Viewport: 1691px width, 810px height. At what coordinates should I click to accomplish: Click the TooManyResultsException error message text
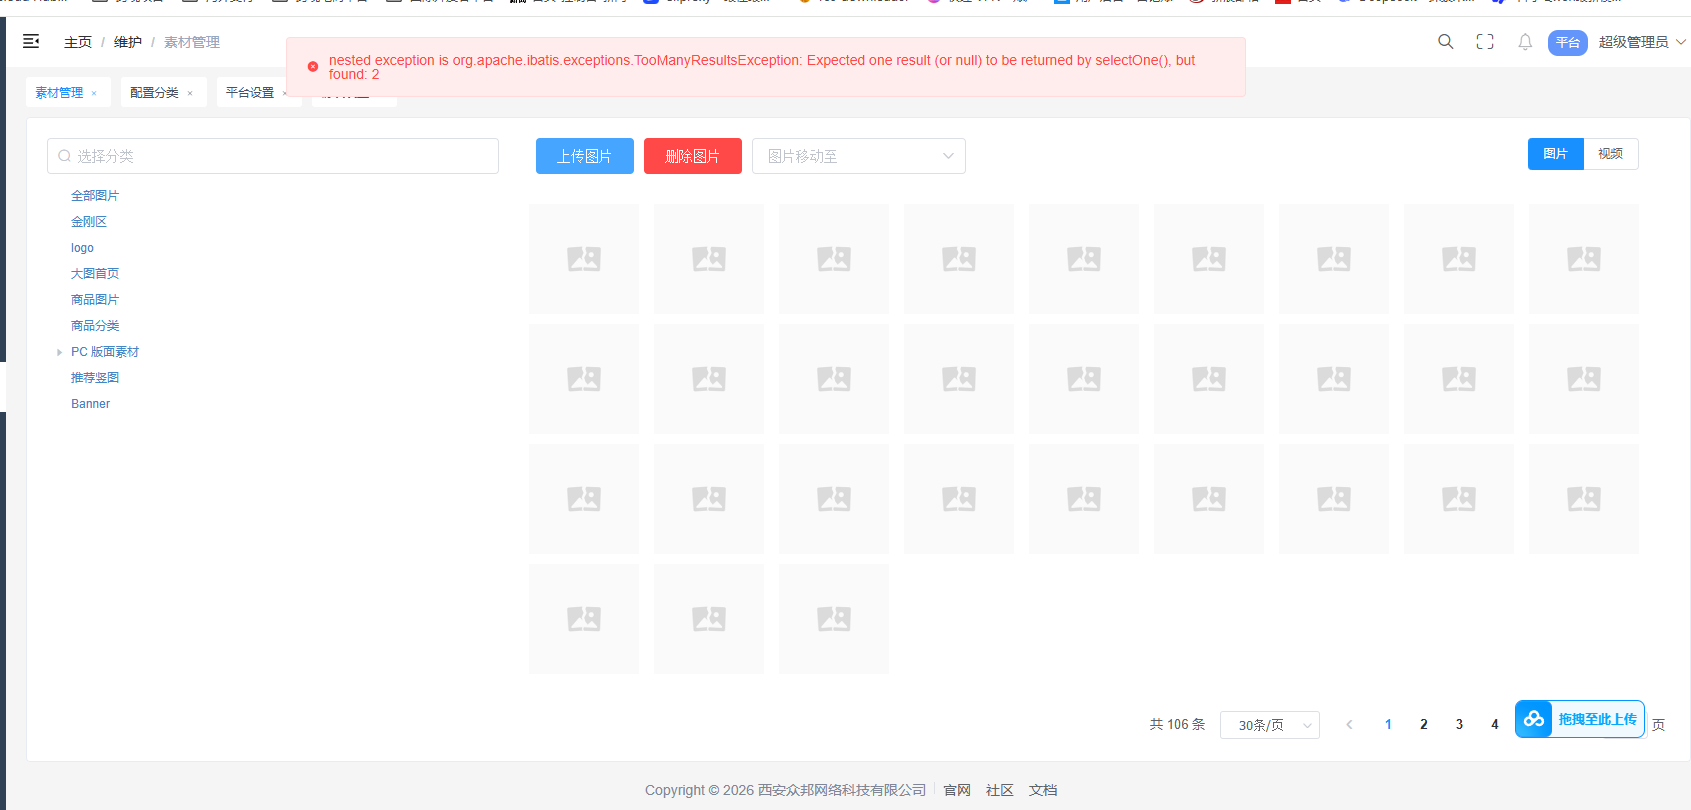762,67
